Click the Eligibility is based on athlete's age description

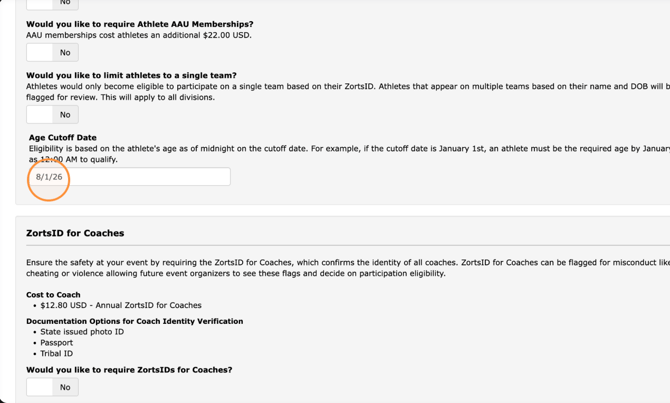350,154
